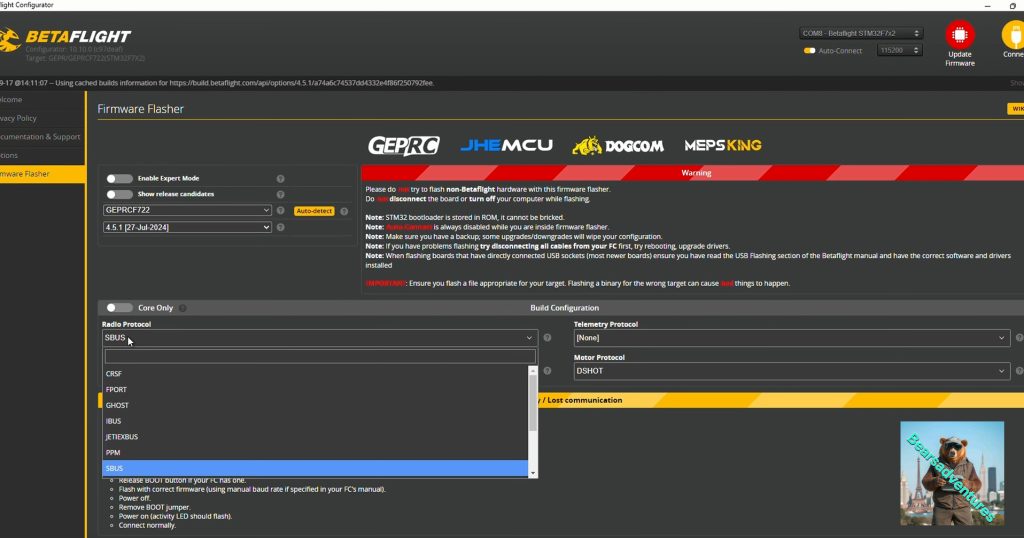Viewport: 1024px width, 538px height.
Task: Click help icon next to Telemetry Protocol dropdown
Action: (x=1018, y=338)
